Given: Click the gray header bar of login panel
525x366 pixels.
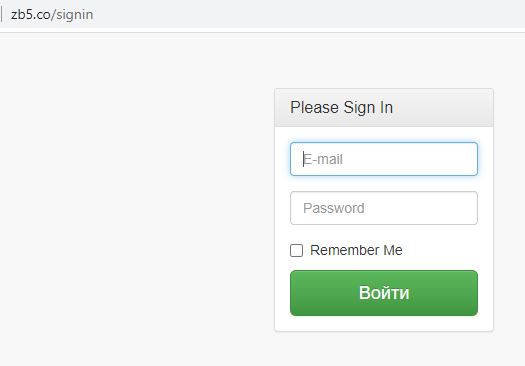Looking at the screenshot, I should click(384, 108).
